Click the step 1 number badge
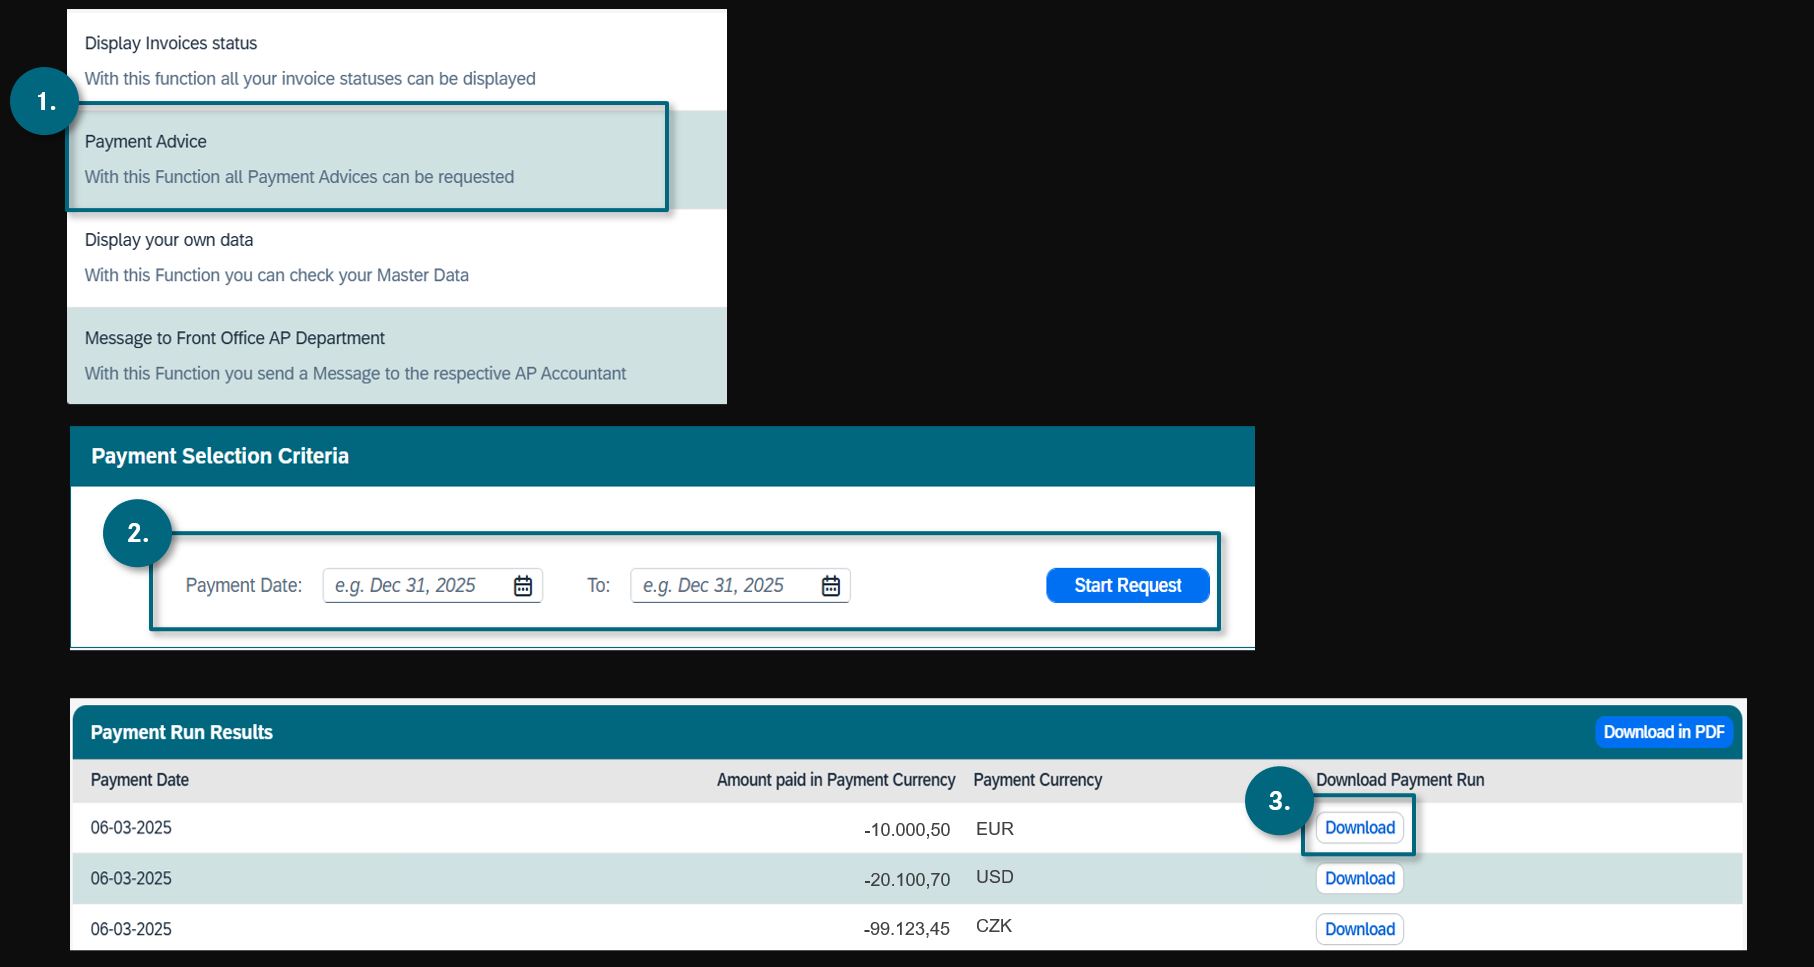Viewport: 1814px width, 967px height. pyautogui.click(x=45, y=101)
